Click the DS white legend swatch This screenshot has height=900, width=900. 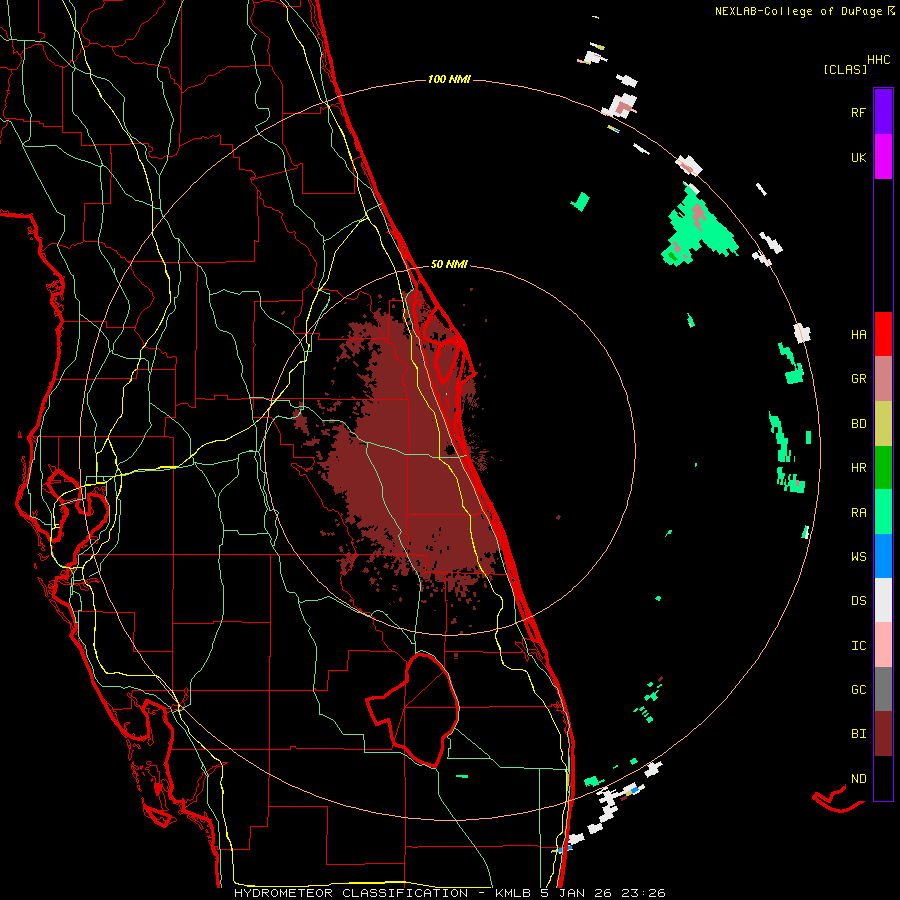[x=883, y=600]
